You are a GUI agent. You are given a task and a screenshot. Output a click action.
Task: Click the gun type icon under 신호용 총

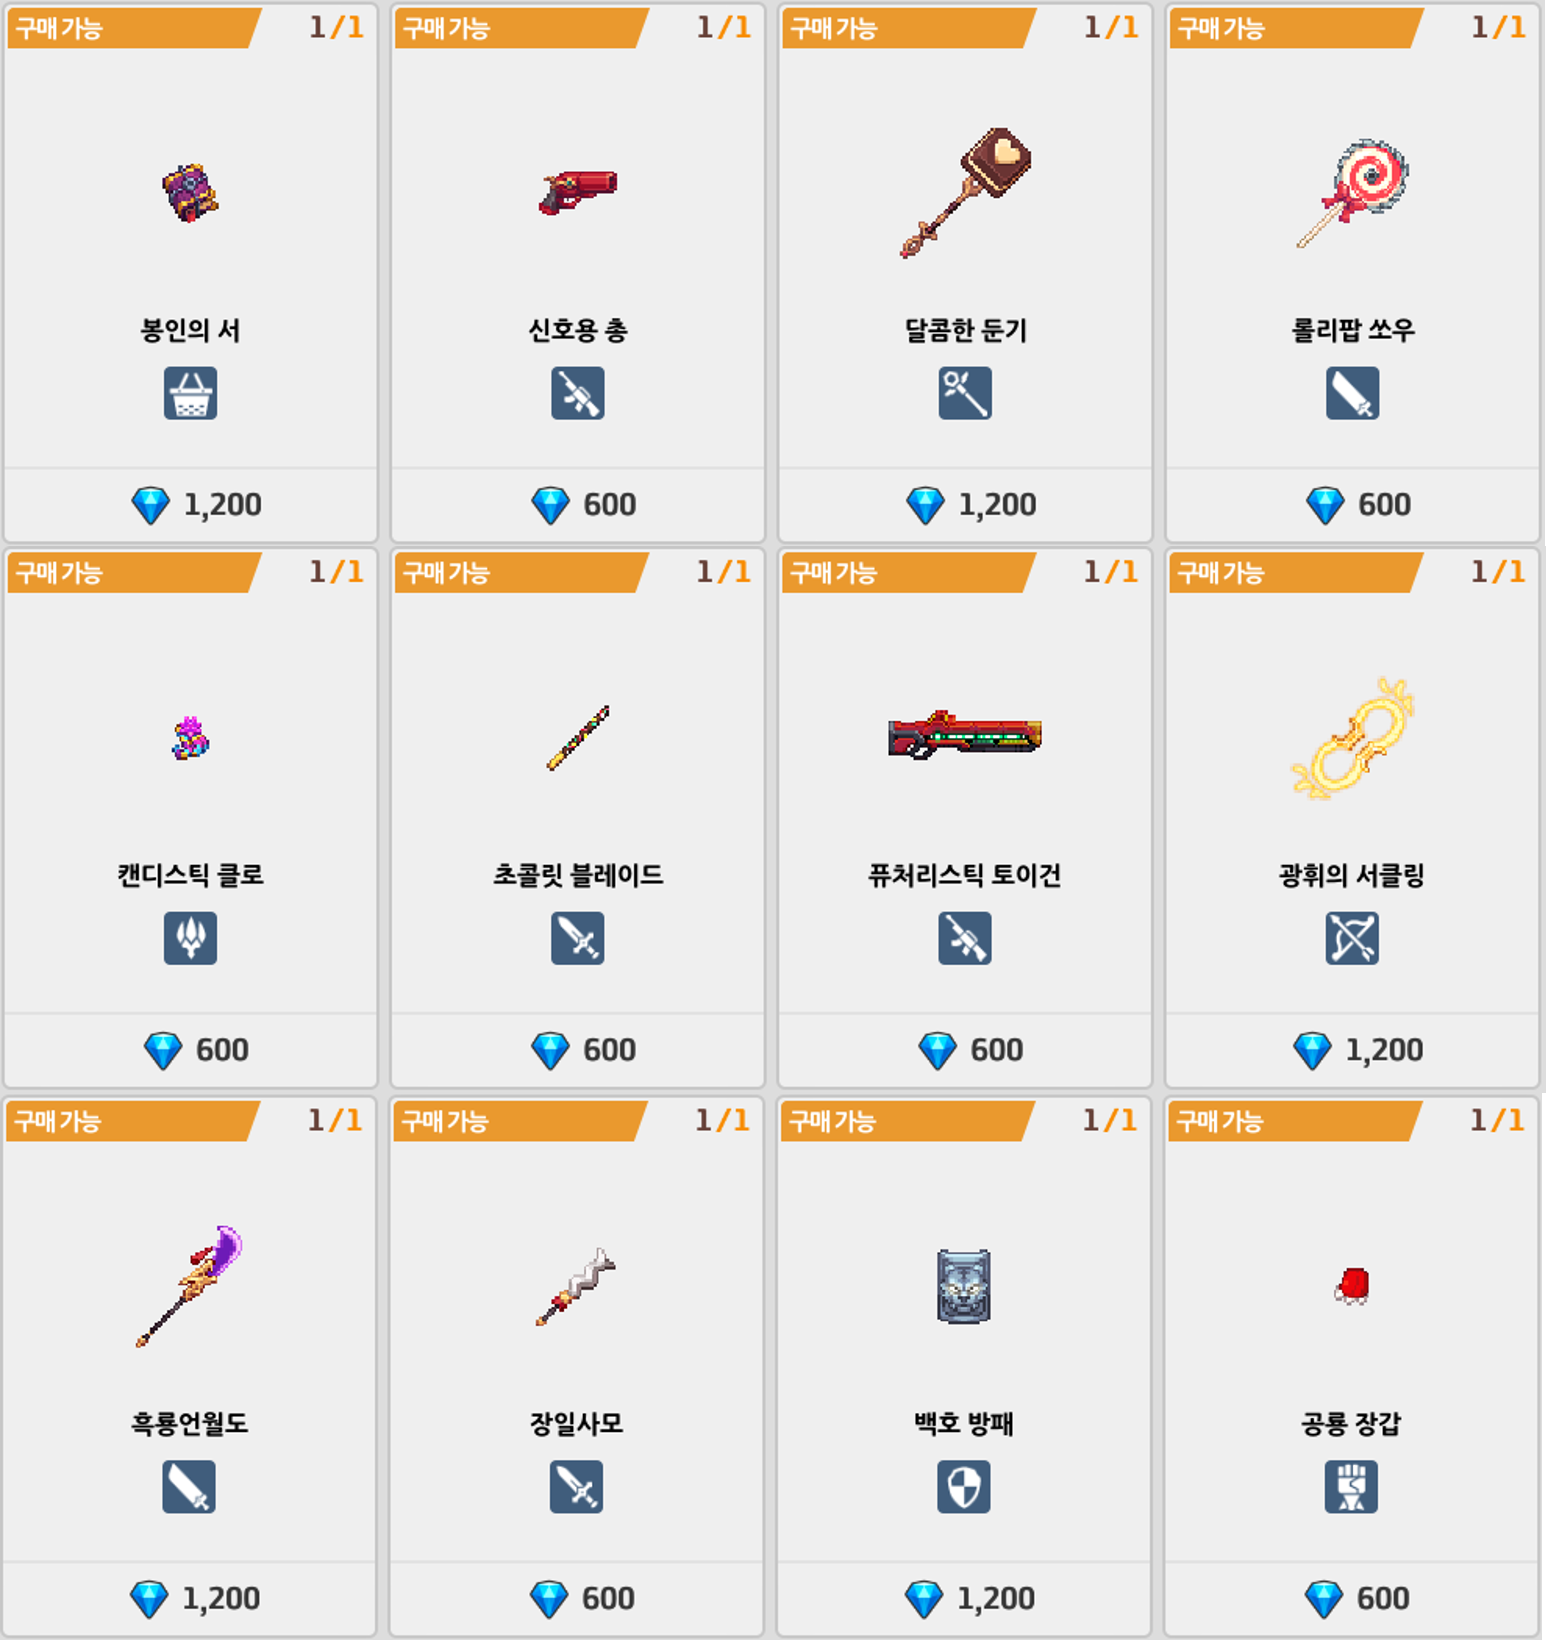(578, 393)
